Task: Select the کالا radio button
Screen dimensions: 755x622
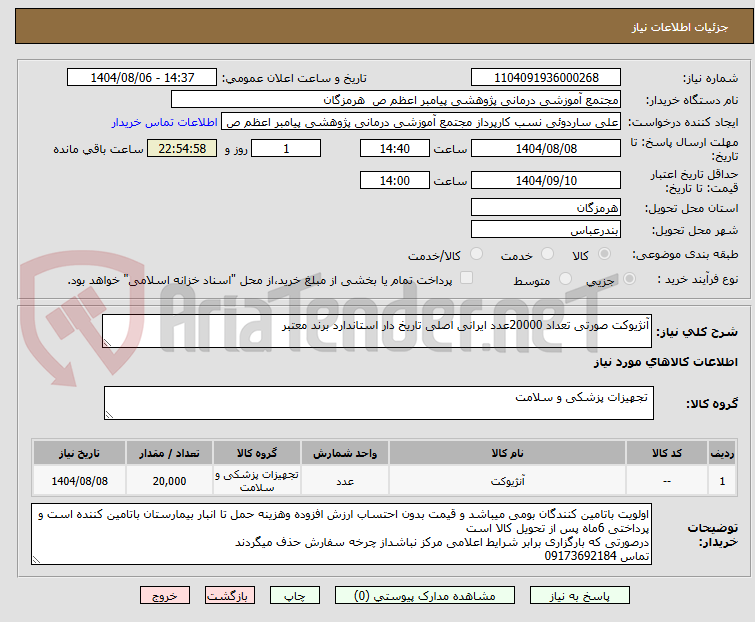Action: coord(604,254)
